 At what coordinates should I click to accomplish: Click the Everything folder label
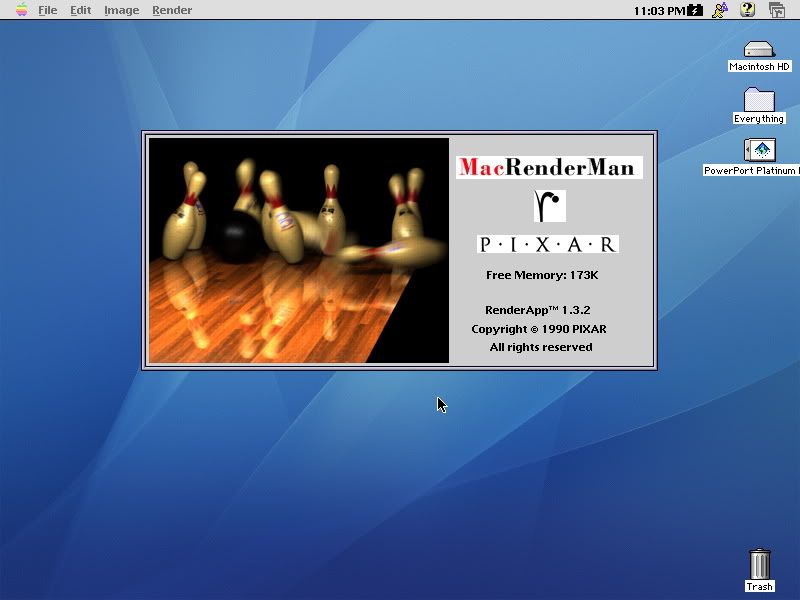tap(759, 118)
